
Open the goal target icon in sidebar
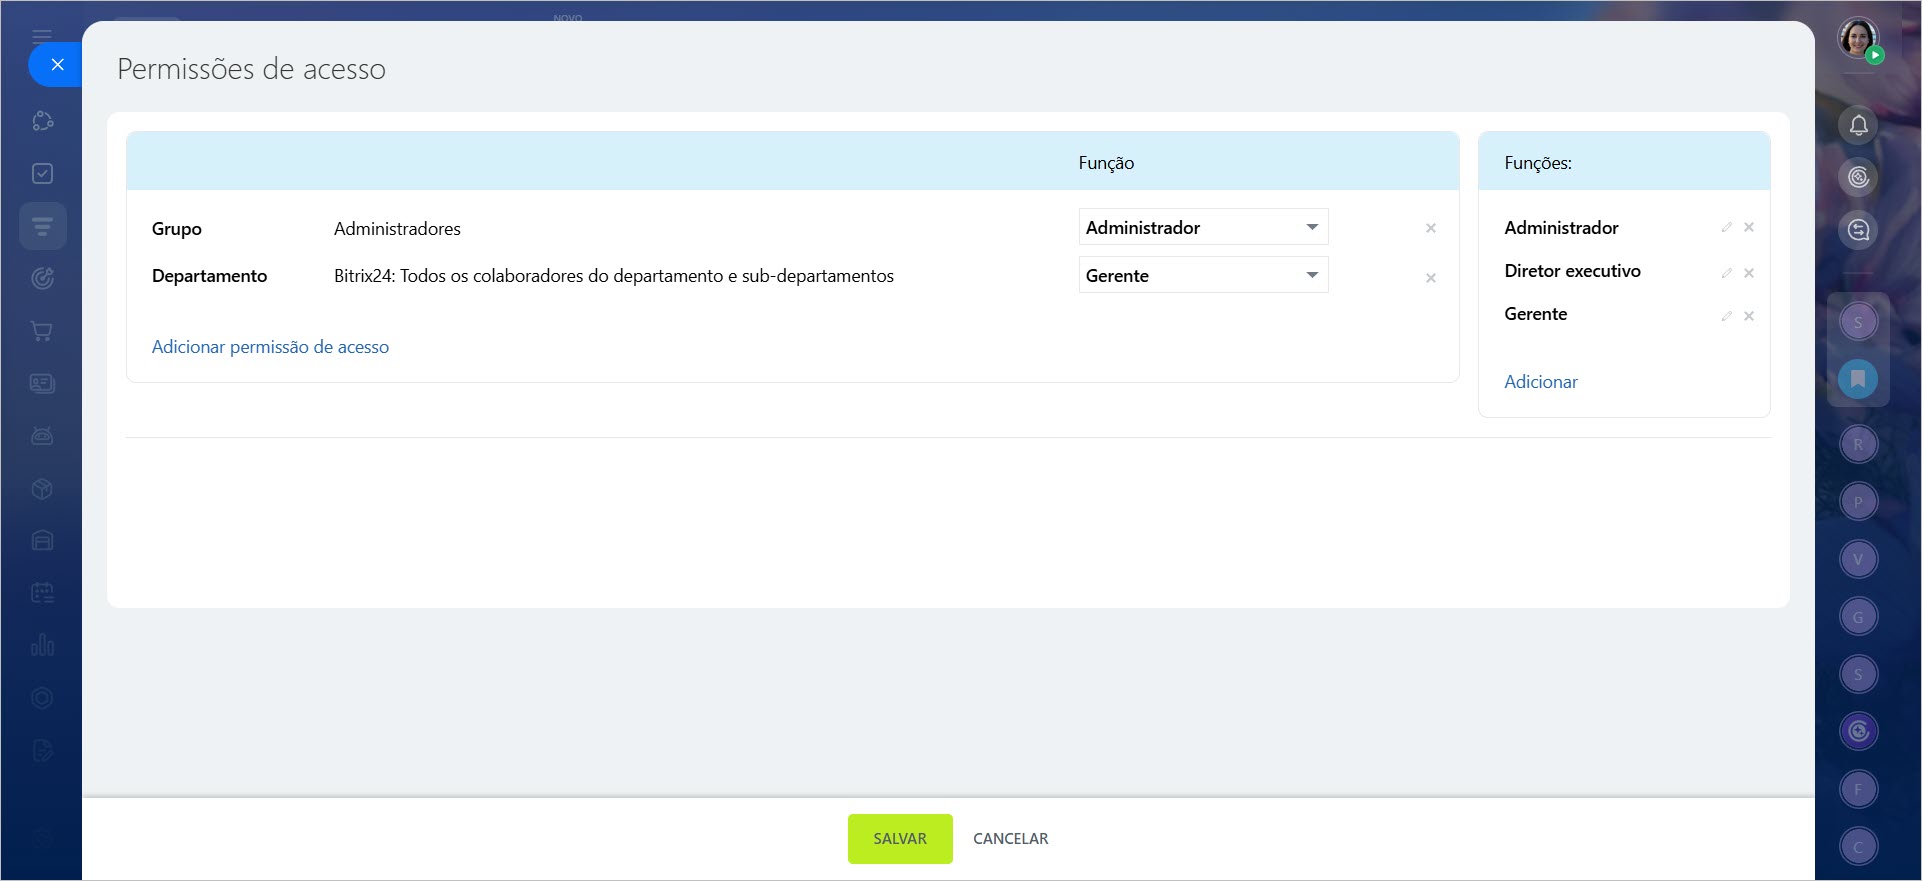click(x=42, y=278)
